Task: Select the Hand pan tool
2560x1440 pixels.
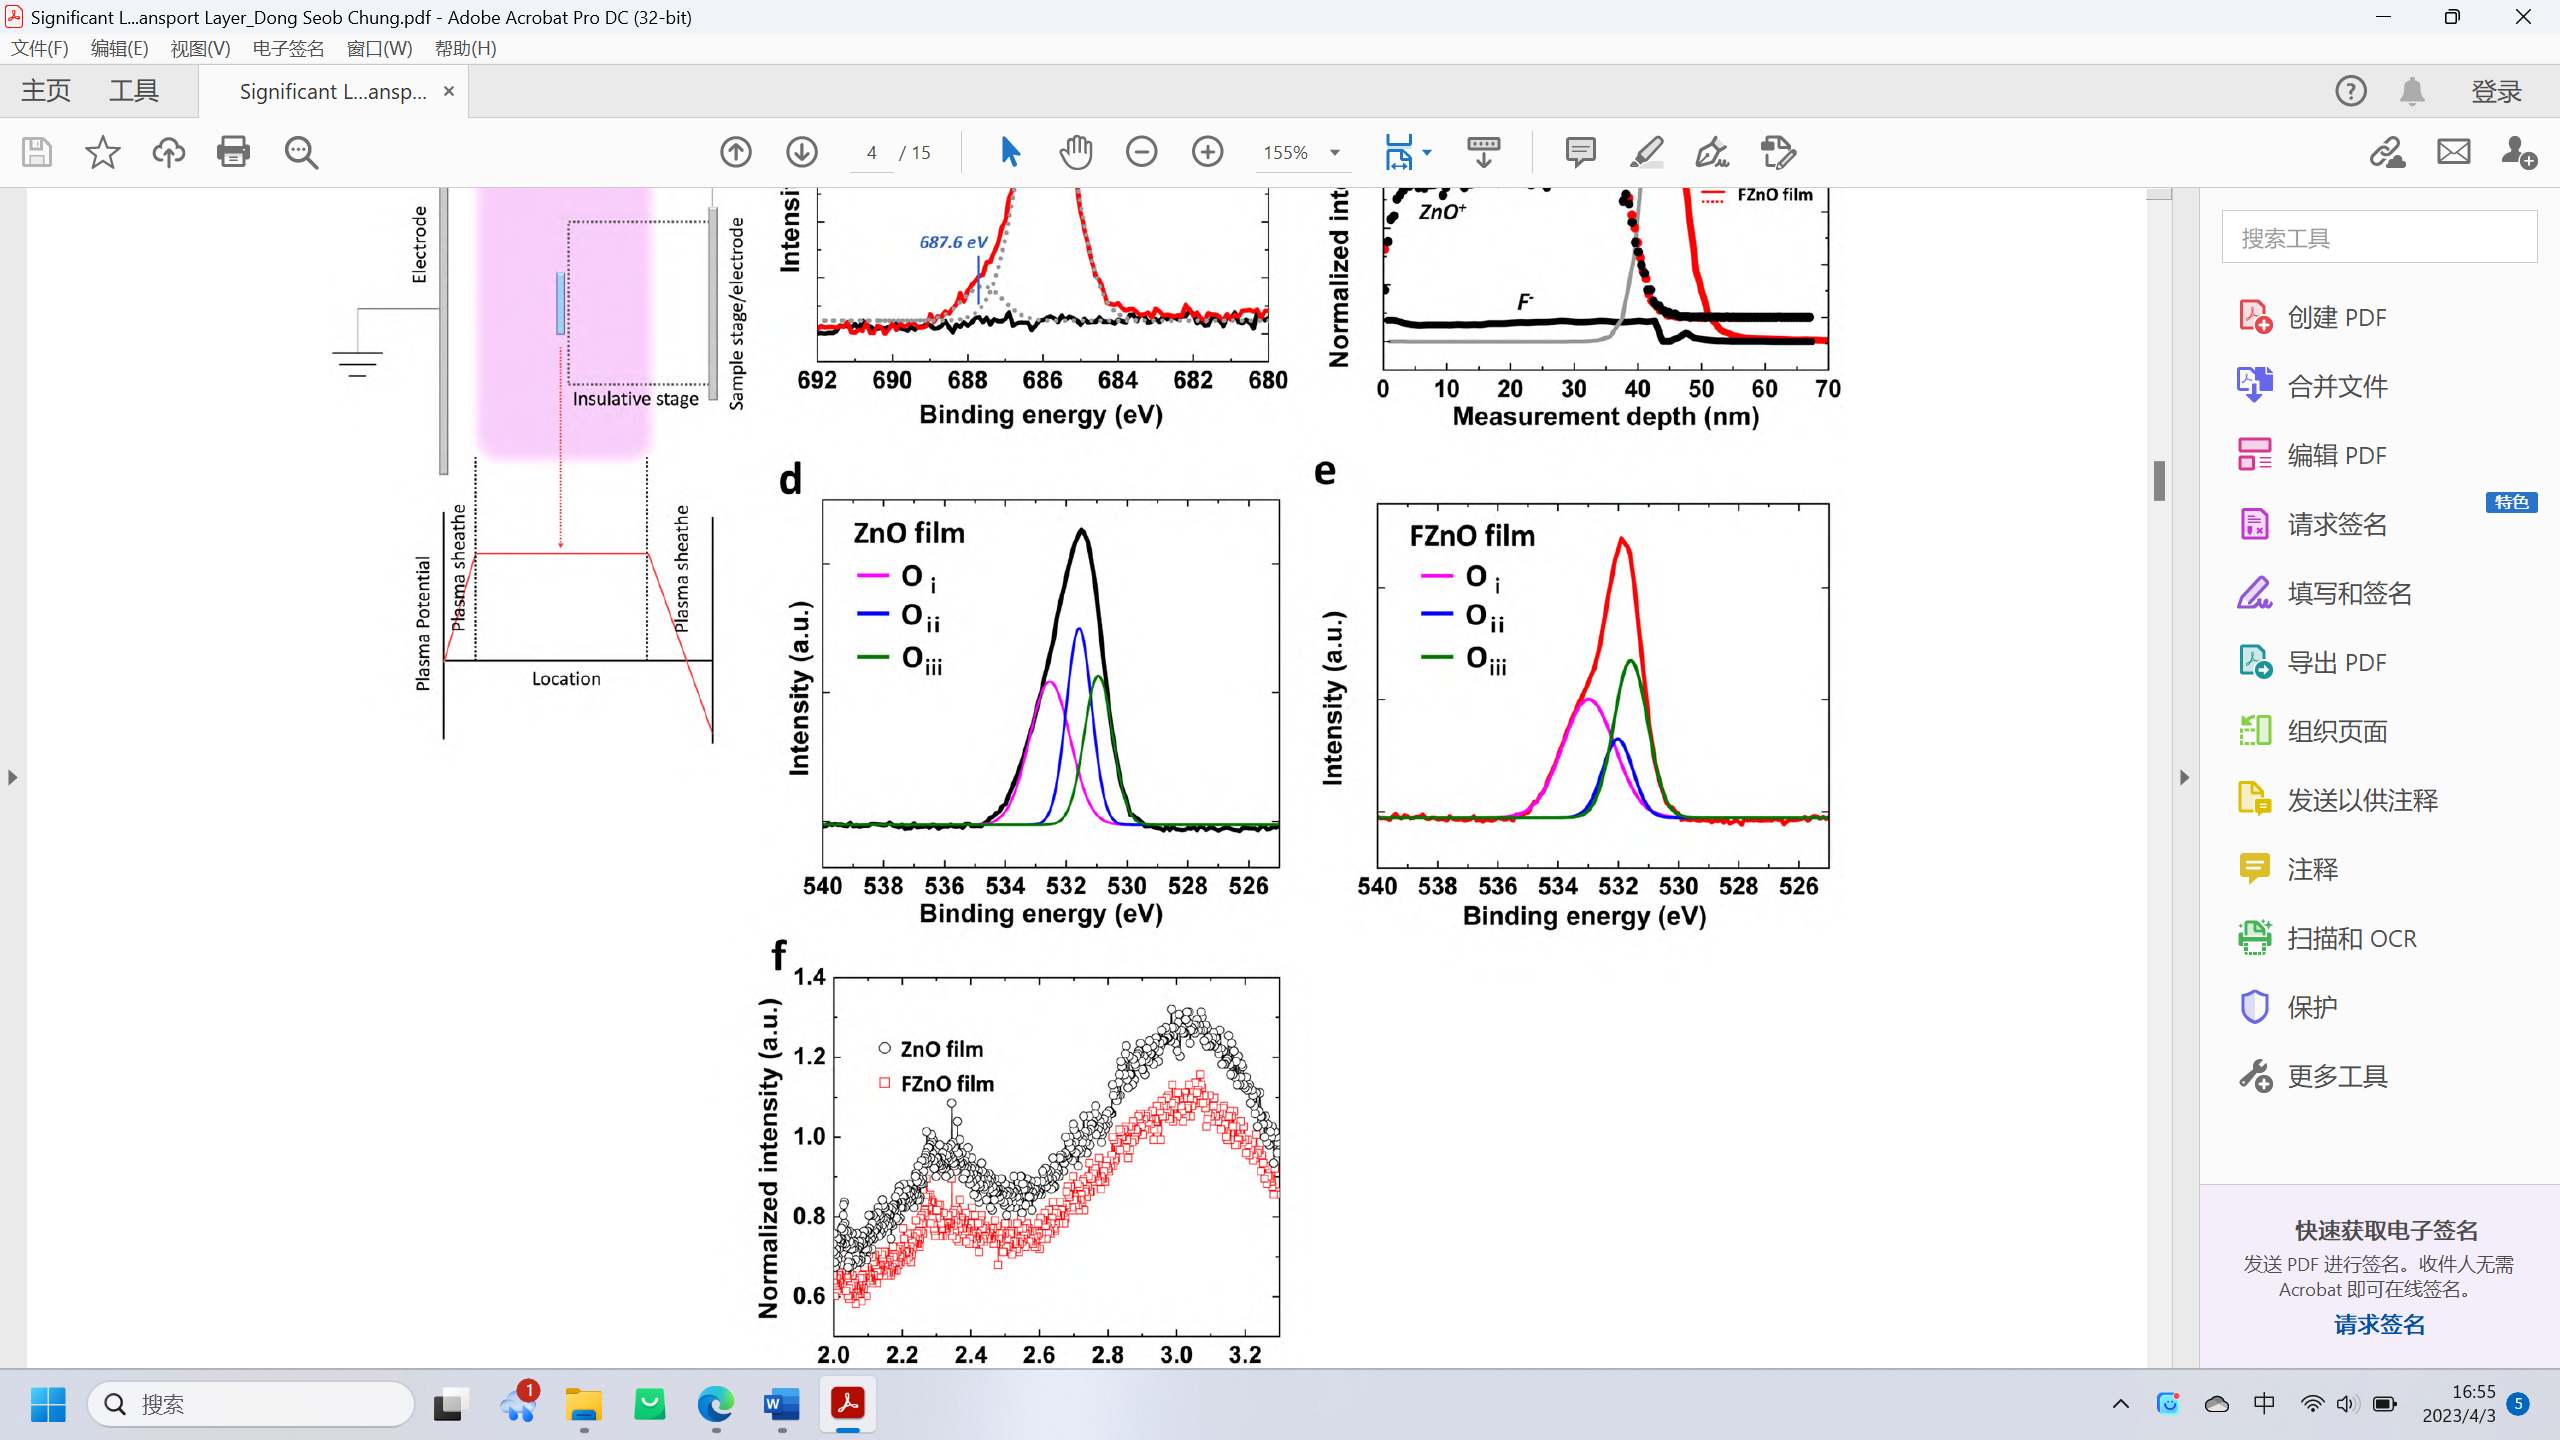Action: 1076,152
